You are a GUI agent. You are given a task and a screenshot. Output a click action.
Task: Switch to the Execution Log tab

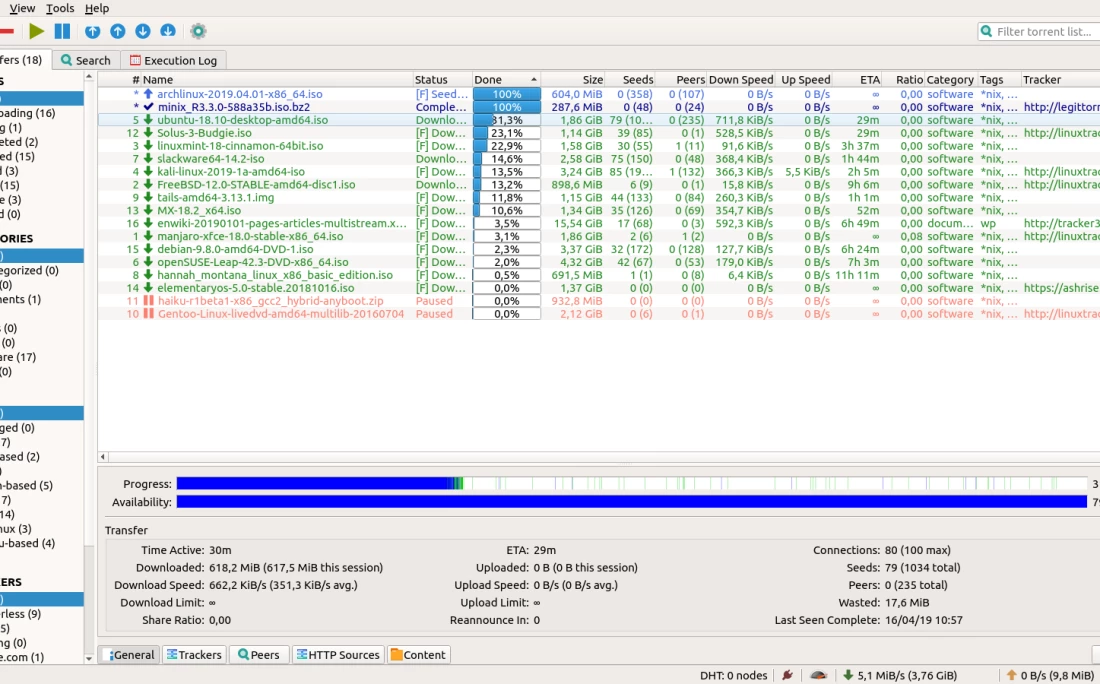(x=173, y=60)
